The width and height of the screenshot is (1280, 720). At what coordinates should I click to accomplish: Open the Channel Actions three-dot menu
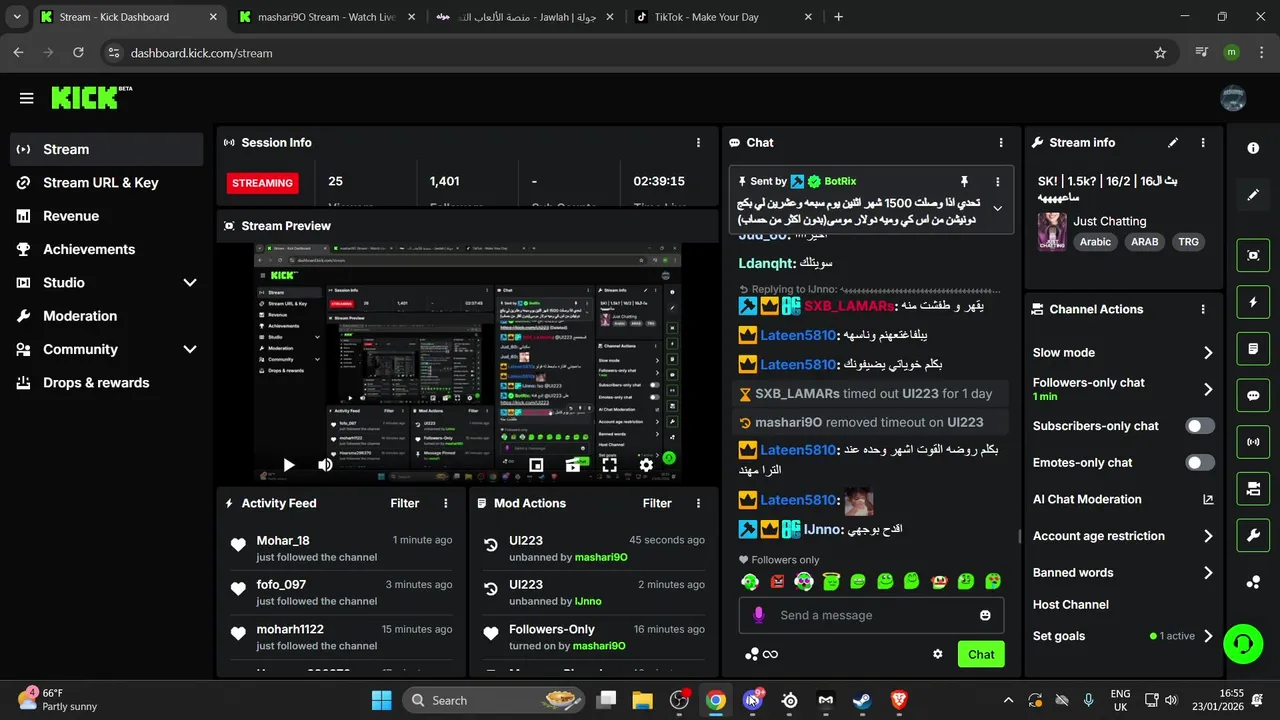point(1203,309)
